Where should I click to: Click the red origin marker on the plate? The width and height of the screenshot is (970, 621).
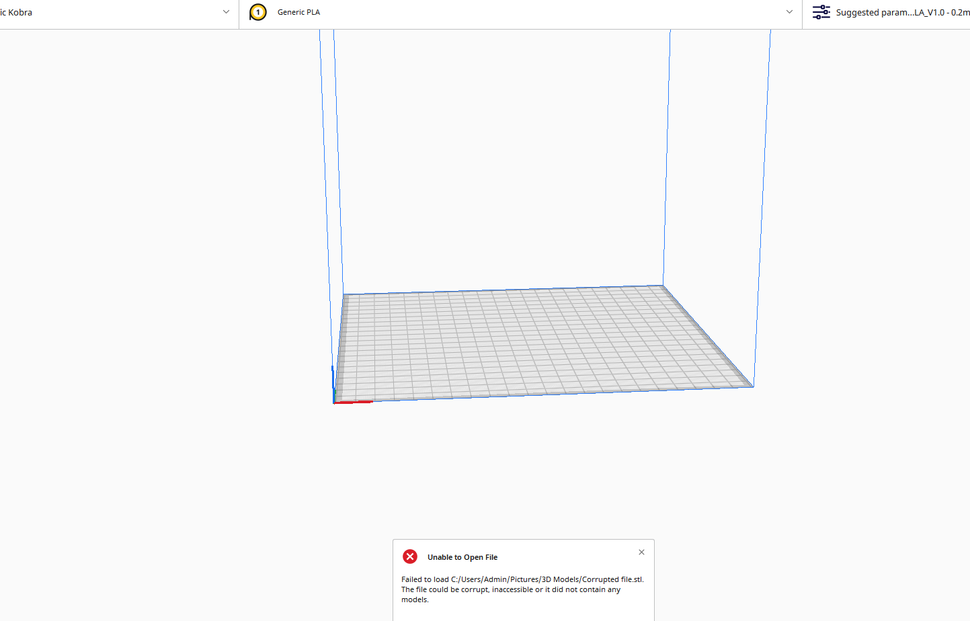pos(352,401)
